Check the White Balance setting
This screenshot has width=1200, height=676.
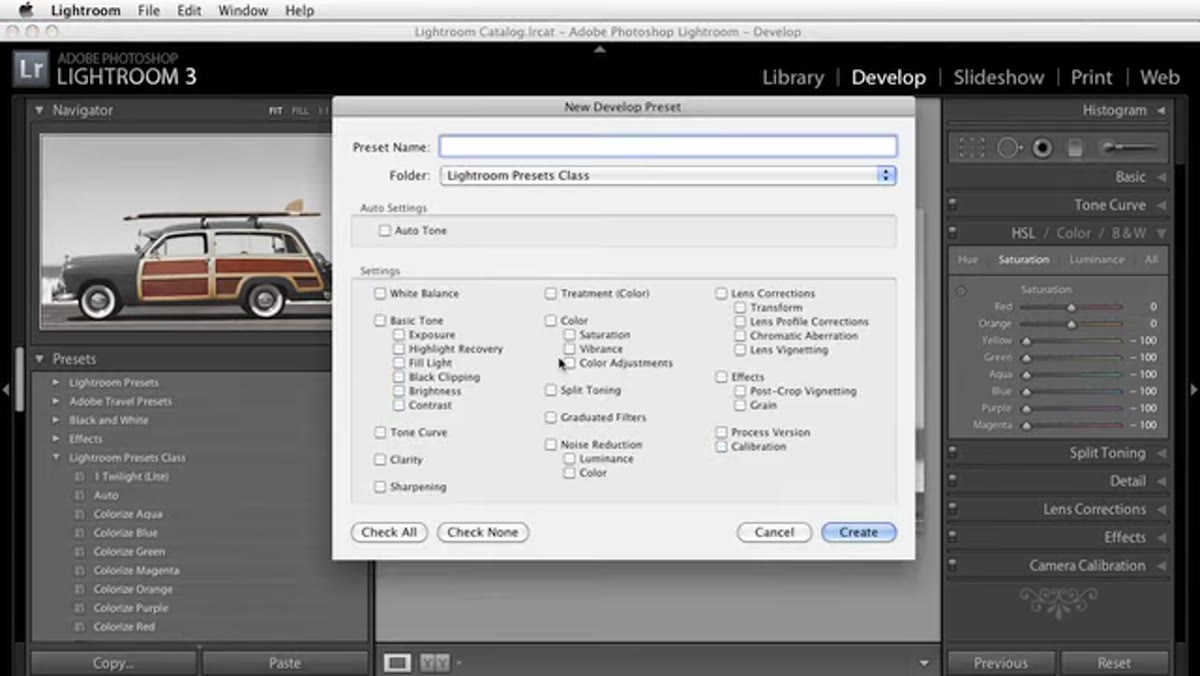click(380, 294)
